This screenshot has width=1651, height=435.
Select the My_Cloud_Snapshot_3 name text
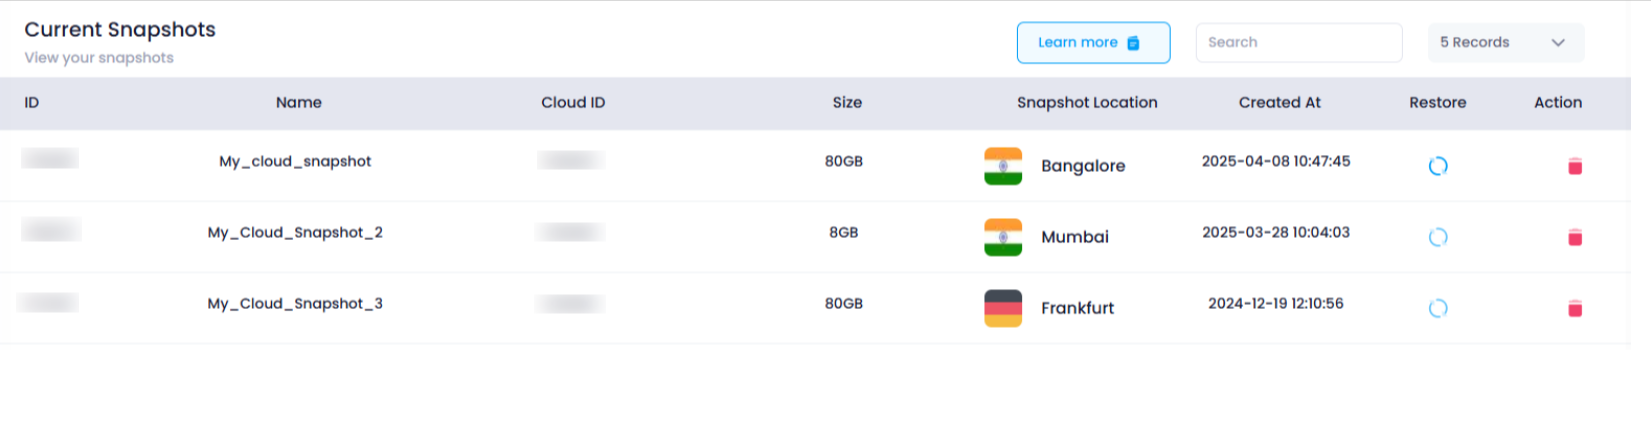click(295, 303)
